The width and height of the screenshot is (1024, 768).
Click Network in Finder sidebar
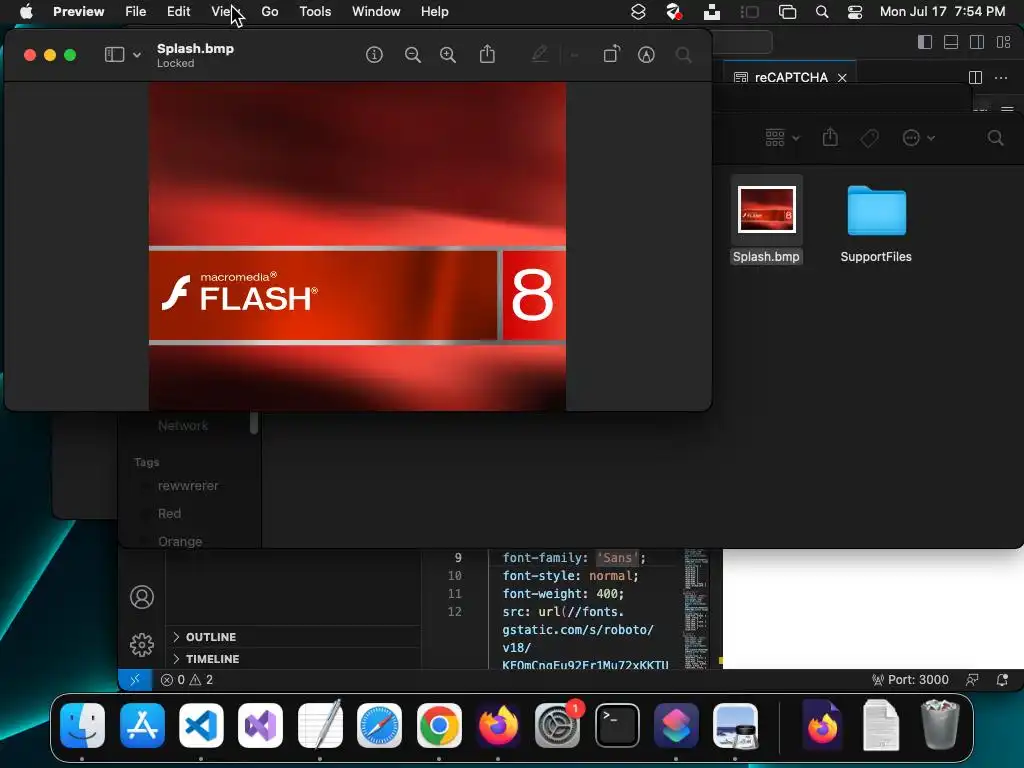[183, 426]
